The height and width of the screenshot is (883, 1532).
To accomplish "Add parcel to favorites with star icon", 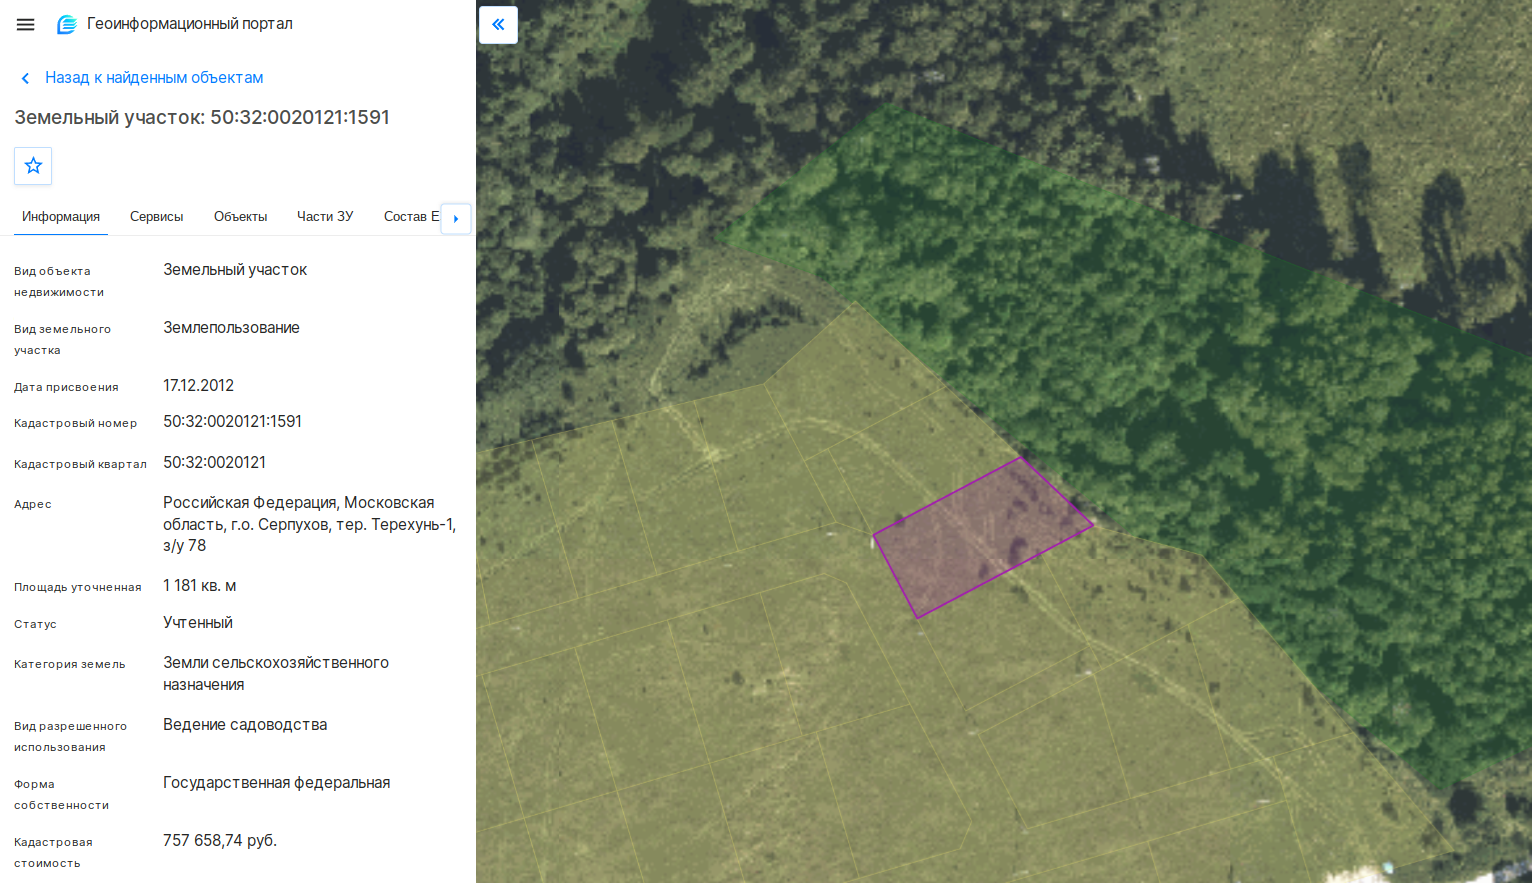I will point(33,166).
